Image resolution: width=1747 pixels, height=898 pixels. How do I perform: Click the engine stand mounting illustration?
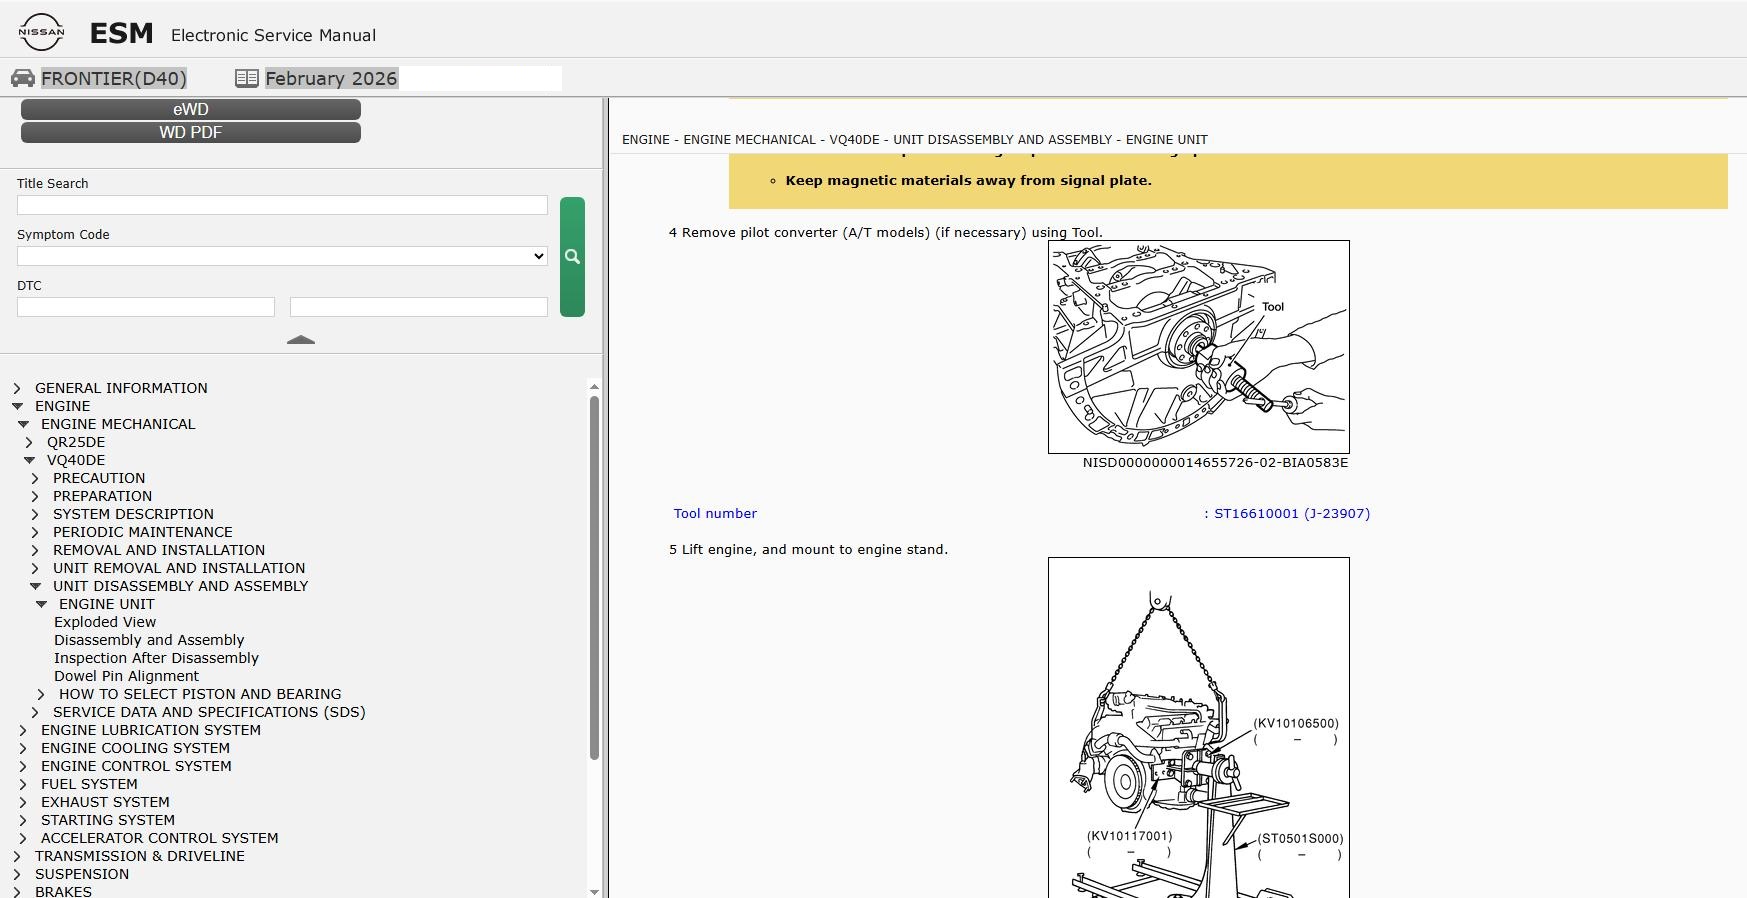pos(1199,728)
